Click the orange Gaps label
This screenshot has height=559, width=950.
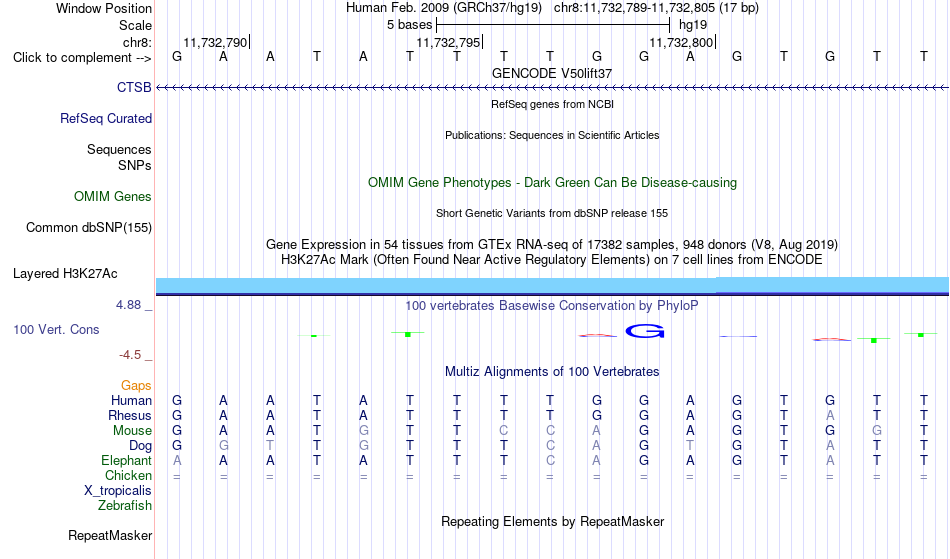(x=136, y=385)
